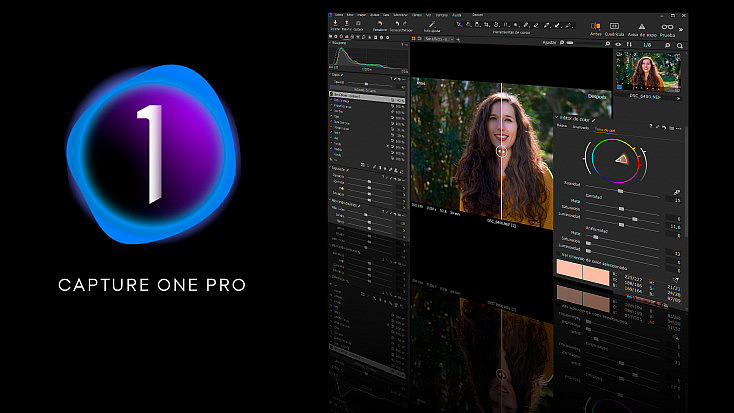Screen dimensions: 734x413
Task: Switch to Avanzado tab in Color Editor
Action: click(581, 127)
